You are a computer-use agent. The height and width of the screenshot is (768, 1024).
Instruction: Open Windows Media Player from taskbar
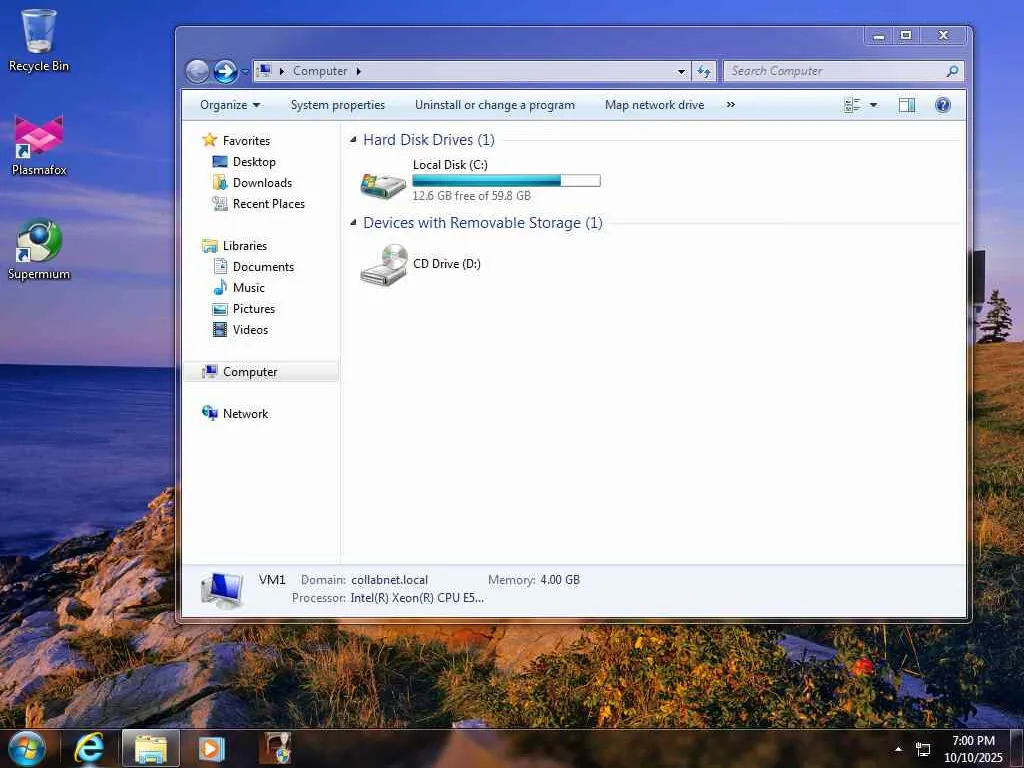[x=212, y=748]
